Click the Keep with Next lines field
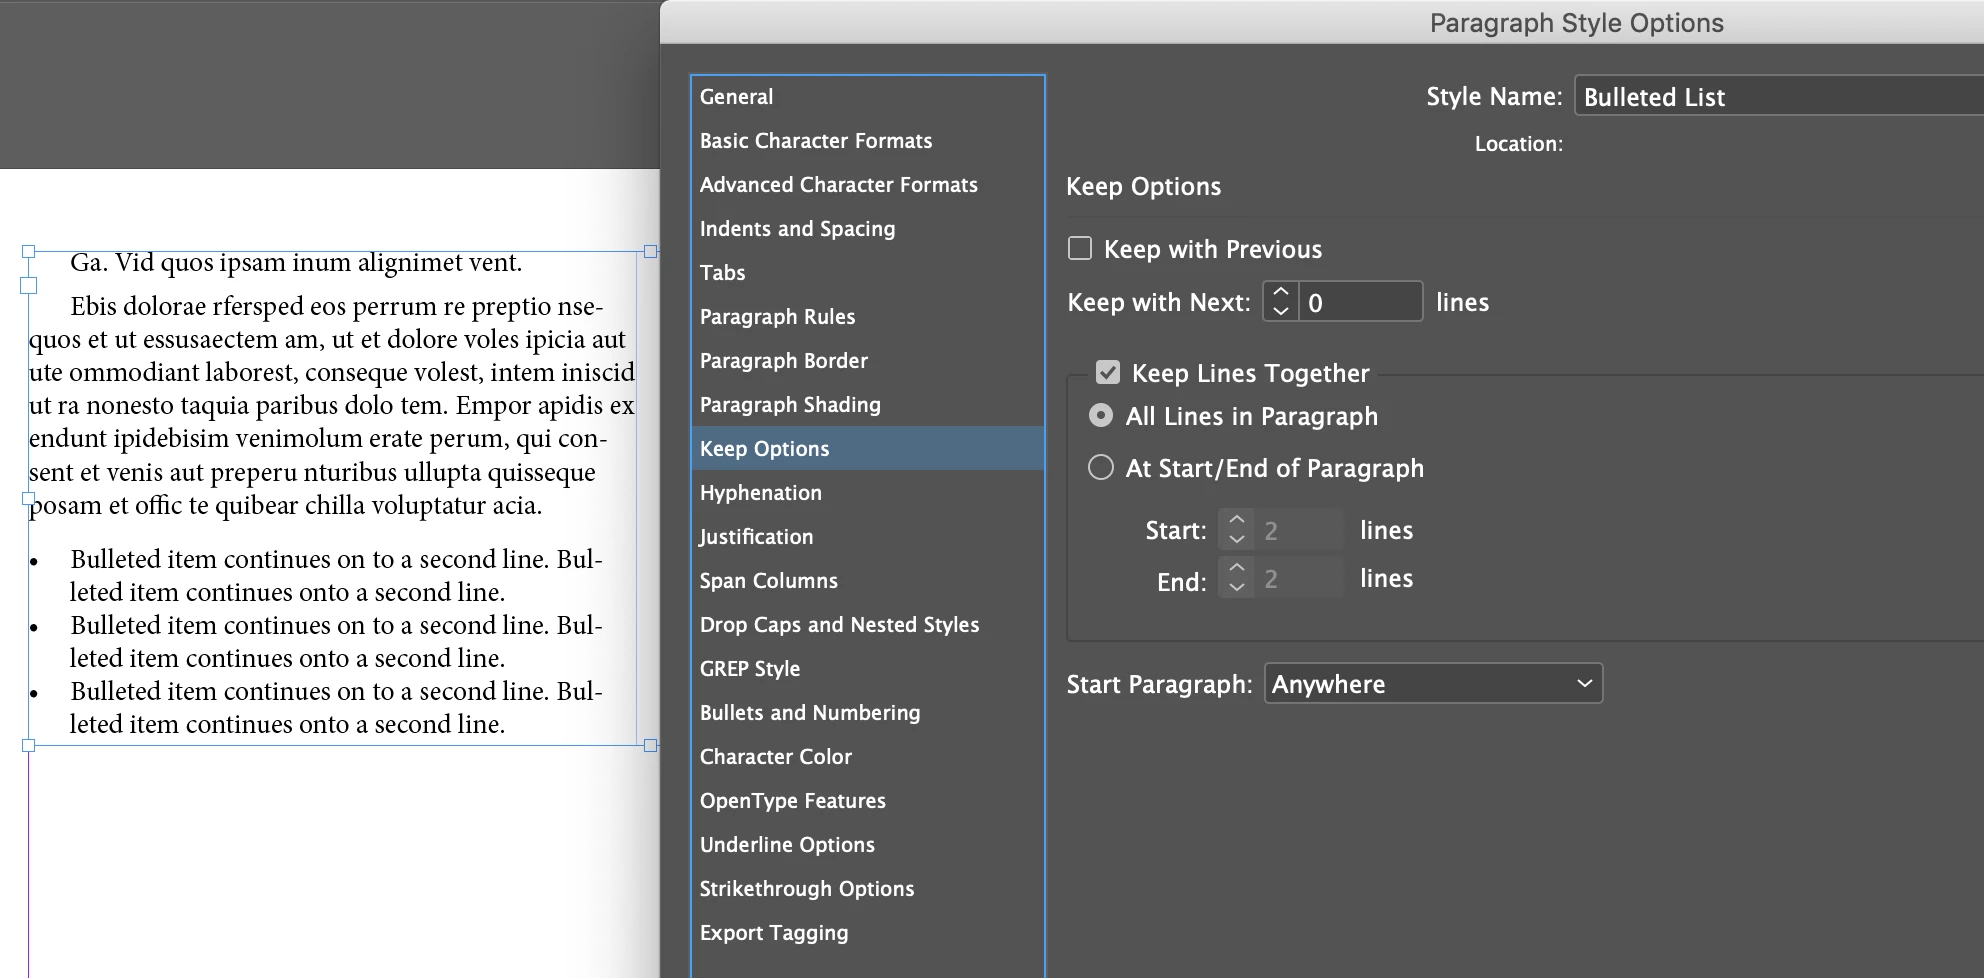The width and height of the screenshot is (1984, 978). (1360, 302)
